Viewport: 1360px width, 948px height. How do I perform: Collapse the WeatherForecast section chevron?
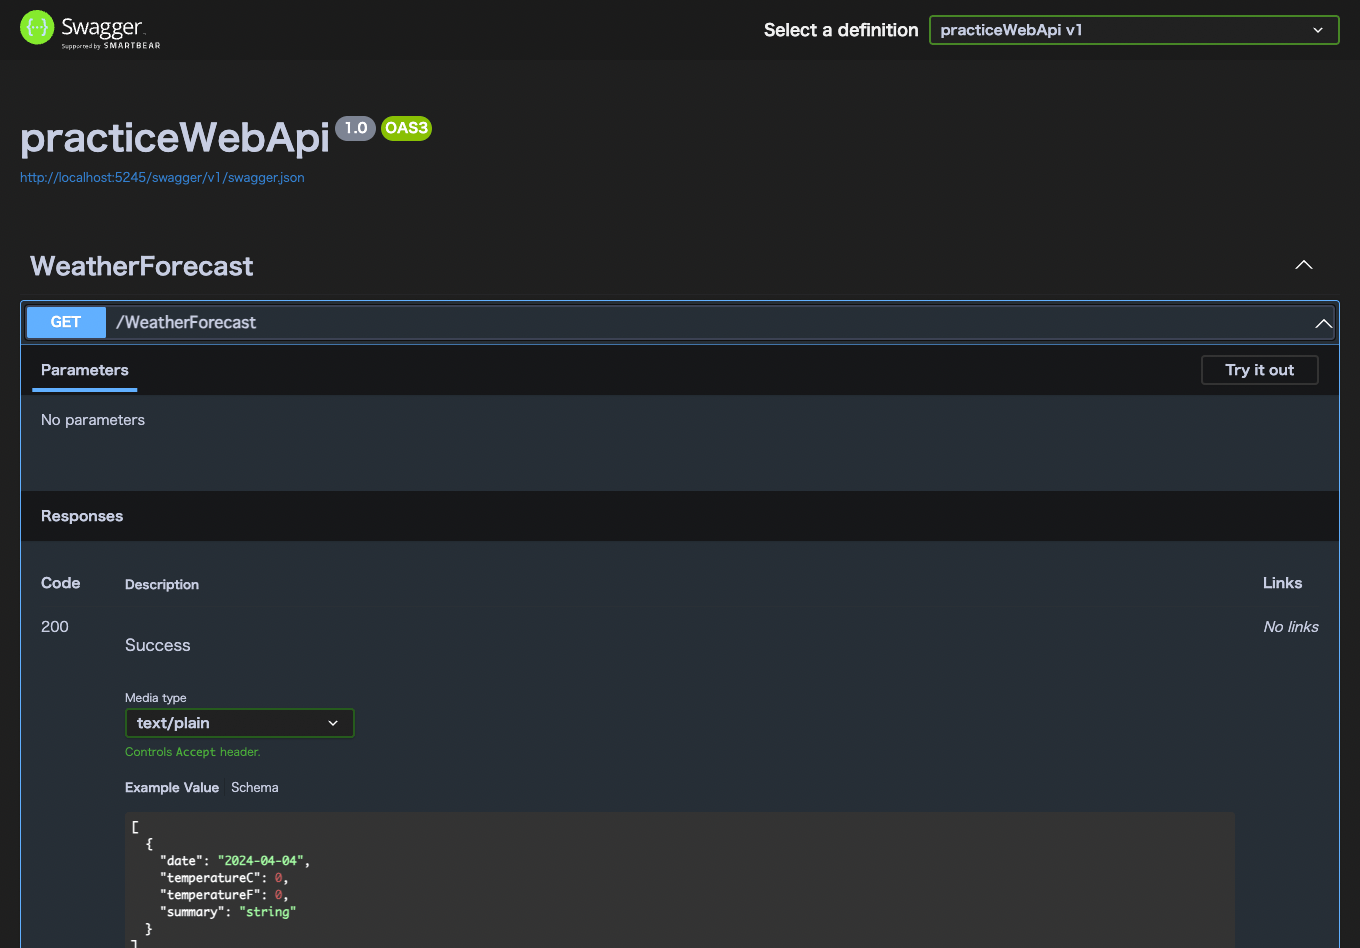[1304, 265]
